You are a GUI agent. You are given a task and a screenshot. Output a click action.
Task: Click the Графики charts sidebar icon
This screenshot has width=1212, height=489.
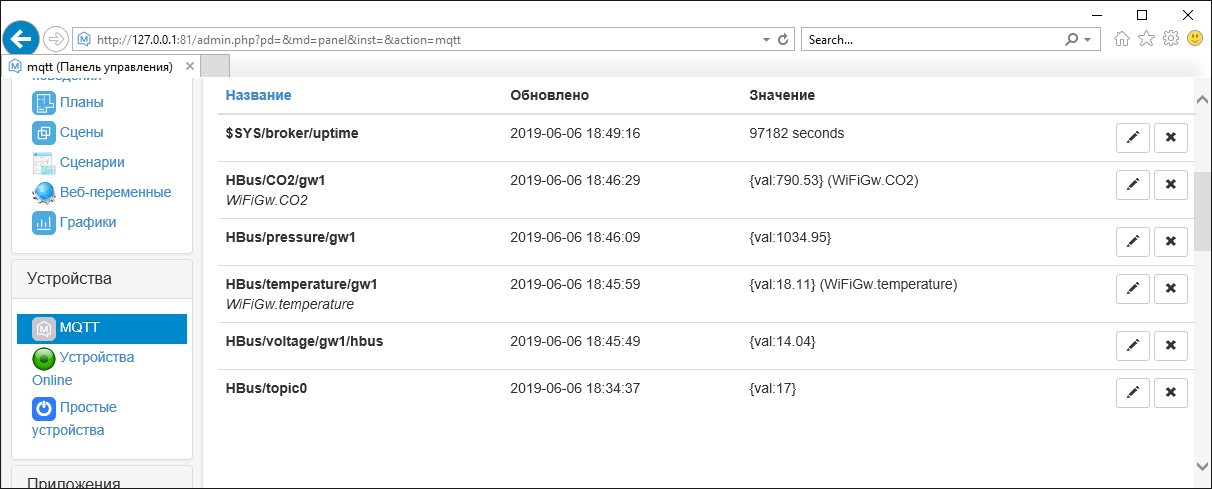click(43, 222)
